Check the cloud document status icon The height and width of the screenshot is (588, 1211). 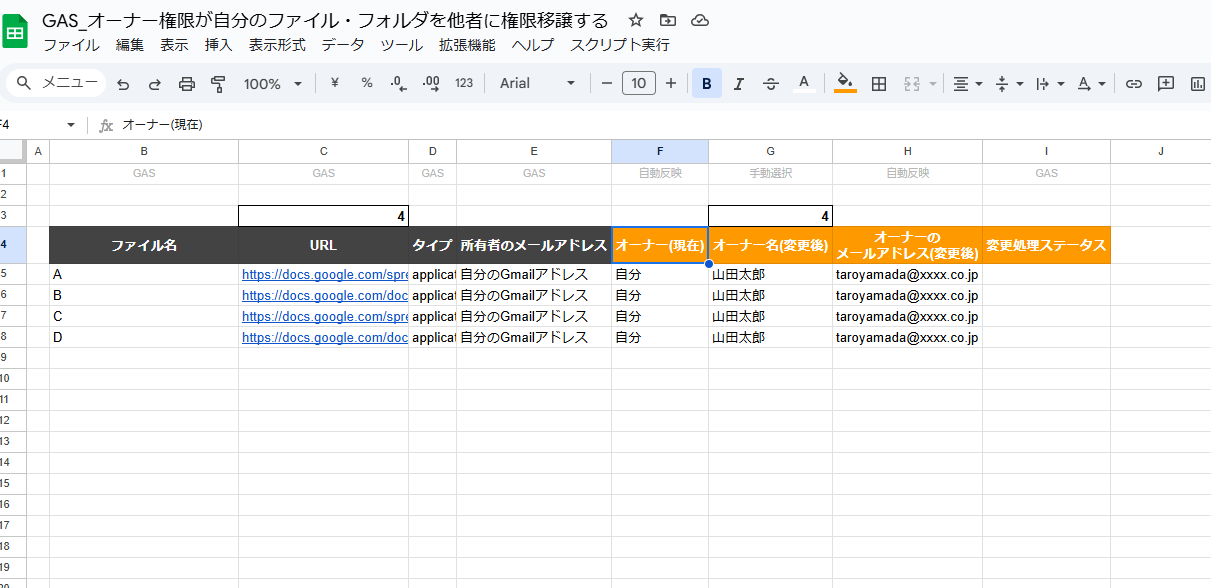700,20
